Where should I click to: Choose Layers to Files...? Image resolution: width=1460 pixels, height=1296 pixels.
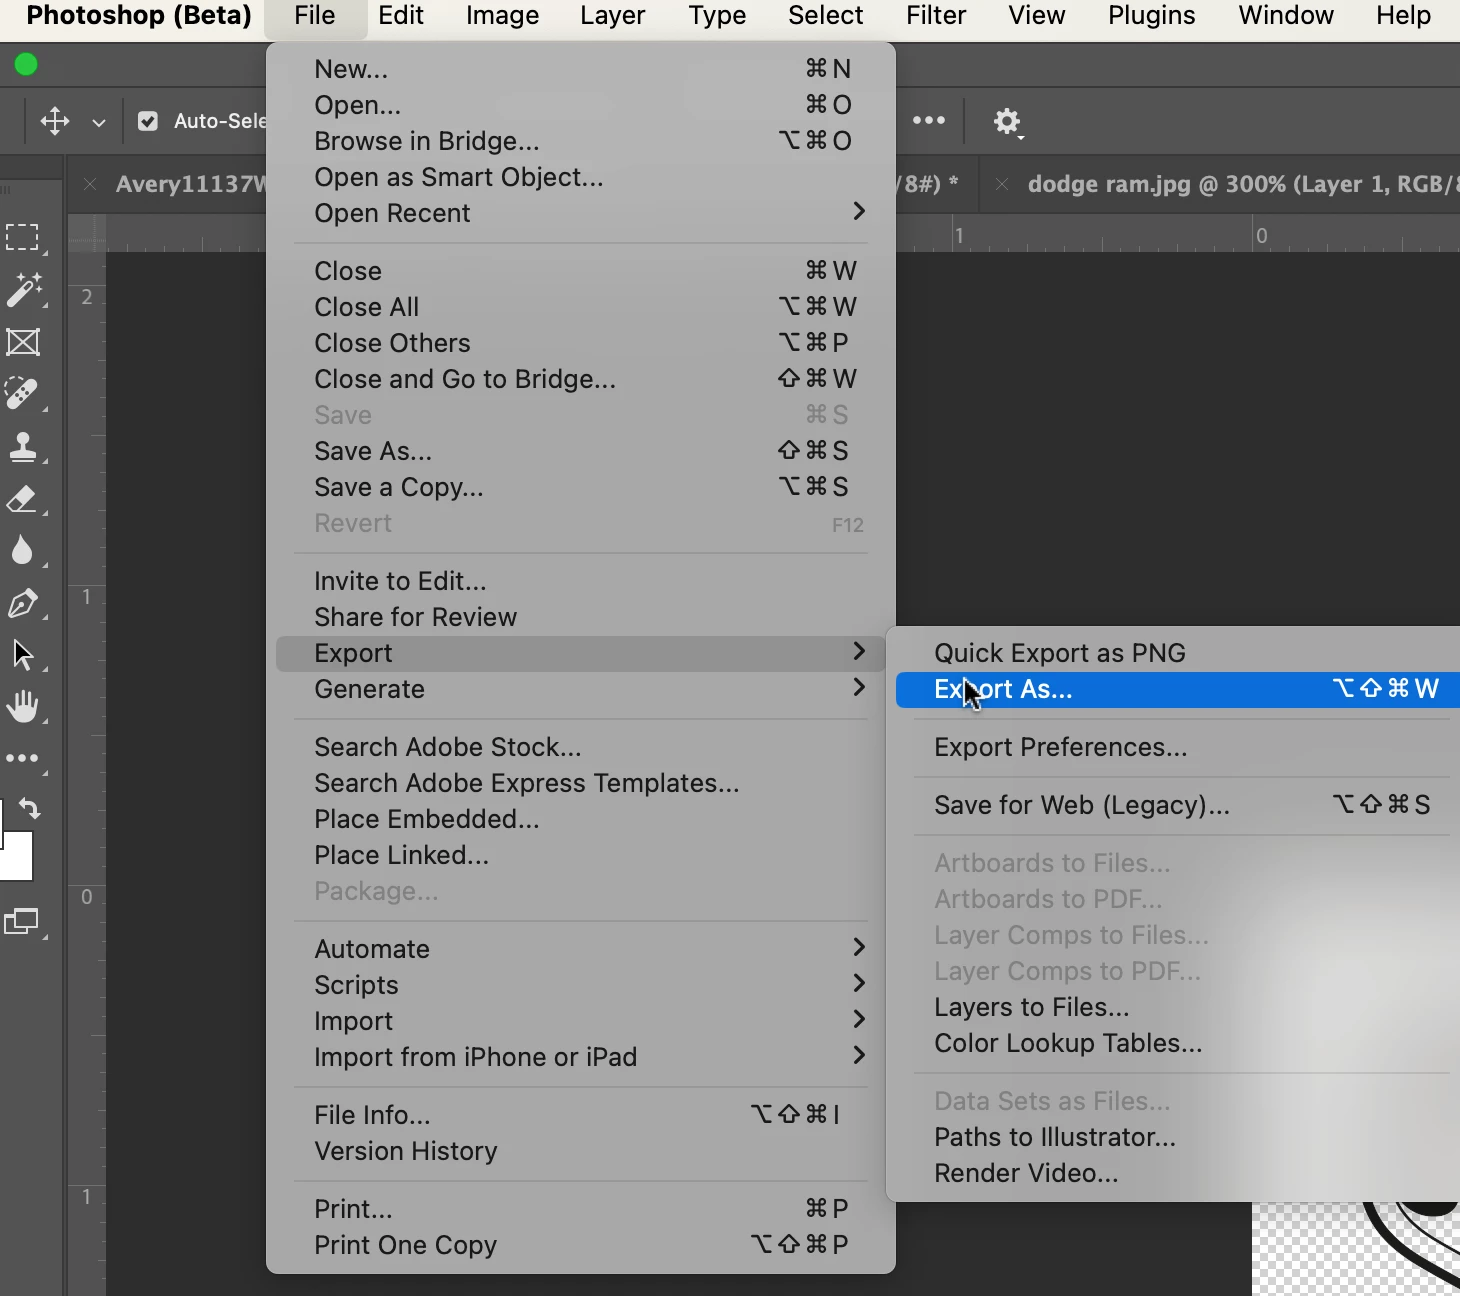(x=1178, y=1007)
